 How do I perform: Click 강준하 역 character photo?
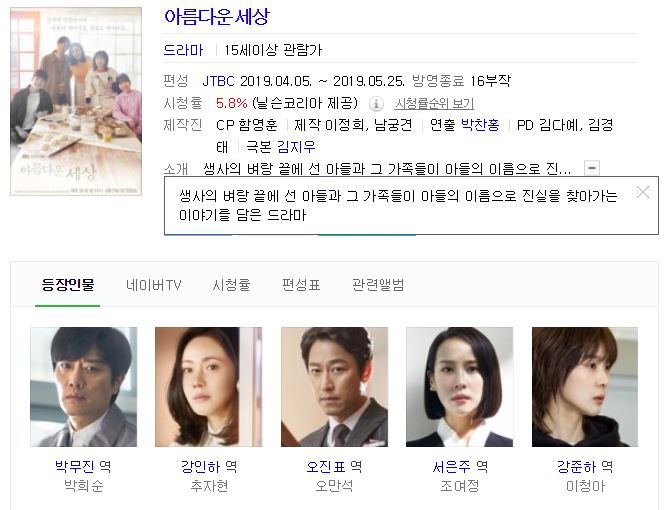(585, 387)
